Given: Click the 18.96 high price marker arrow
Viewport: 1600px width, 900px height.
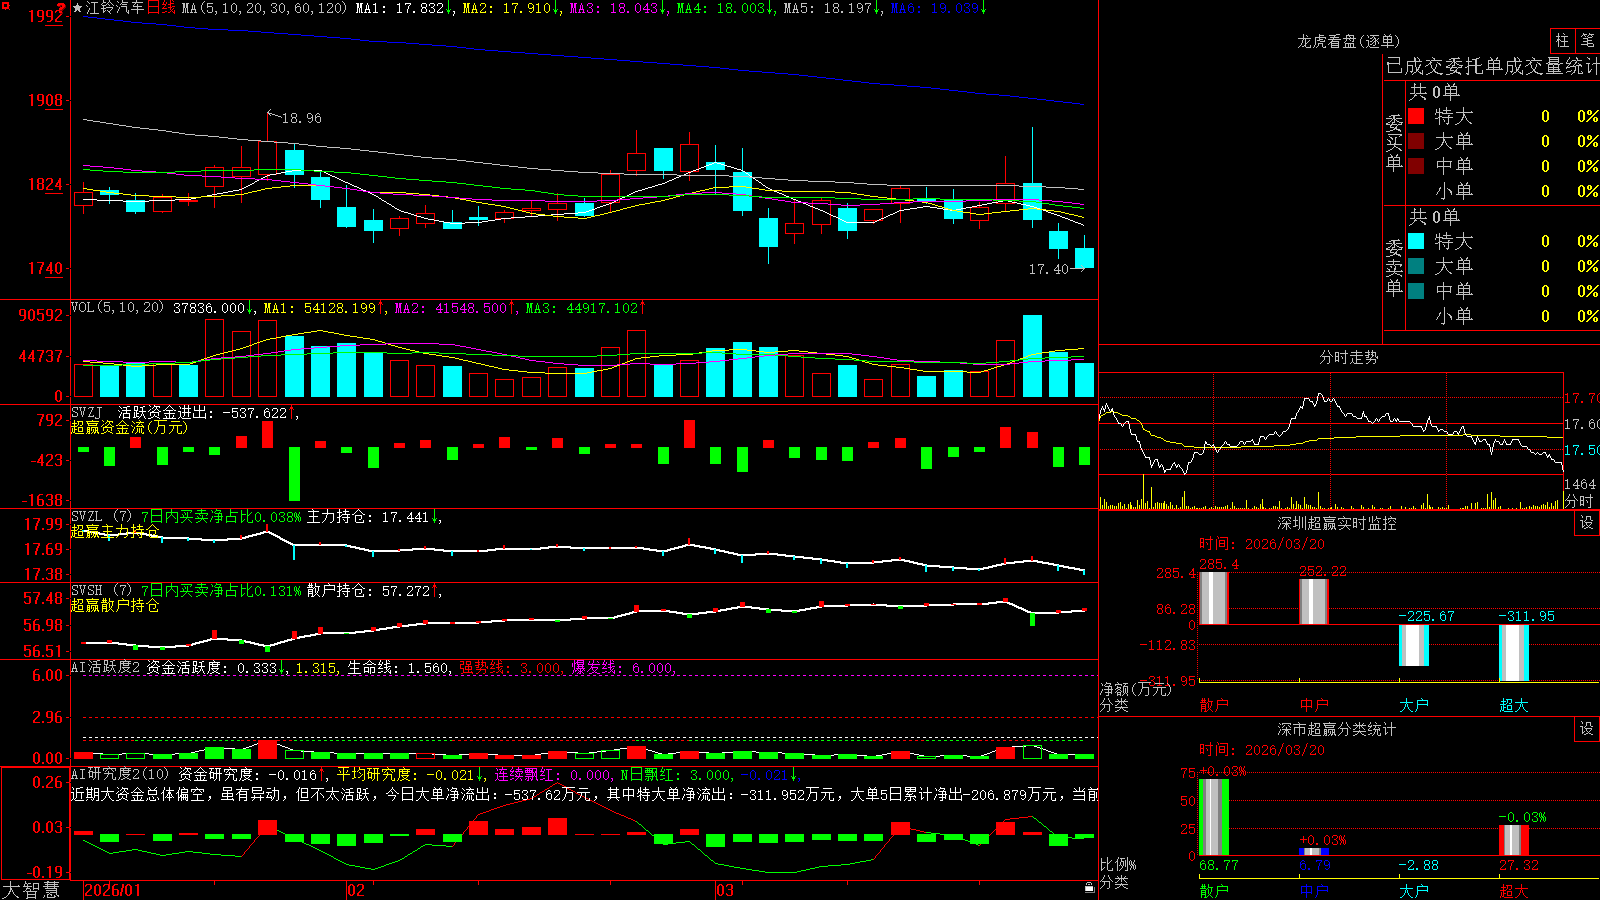Looking at the screenshot, I should pos(272,115).
